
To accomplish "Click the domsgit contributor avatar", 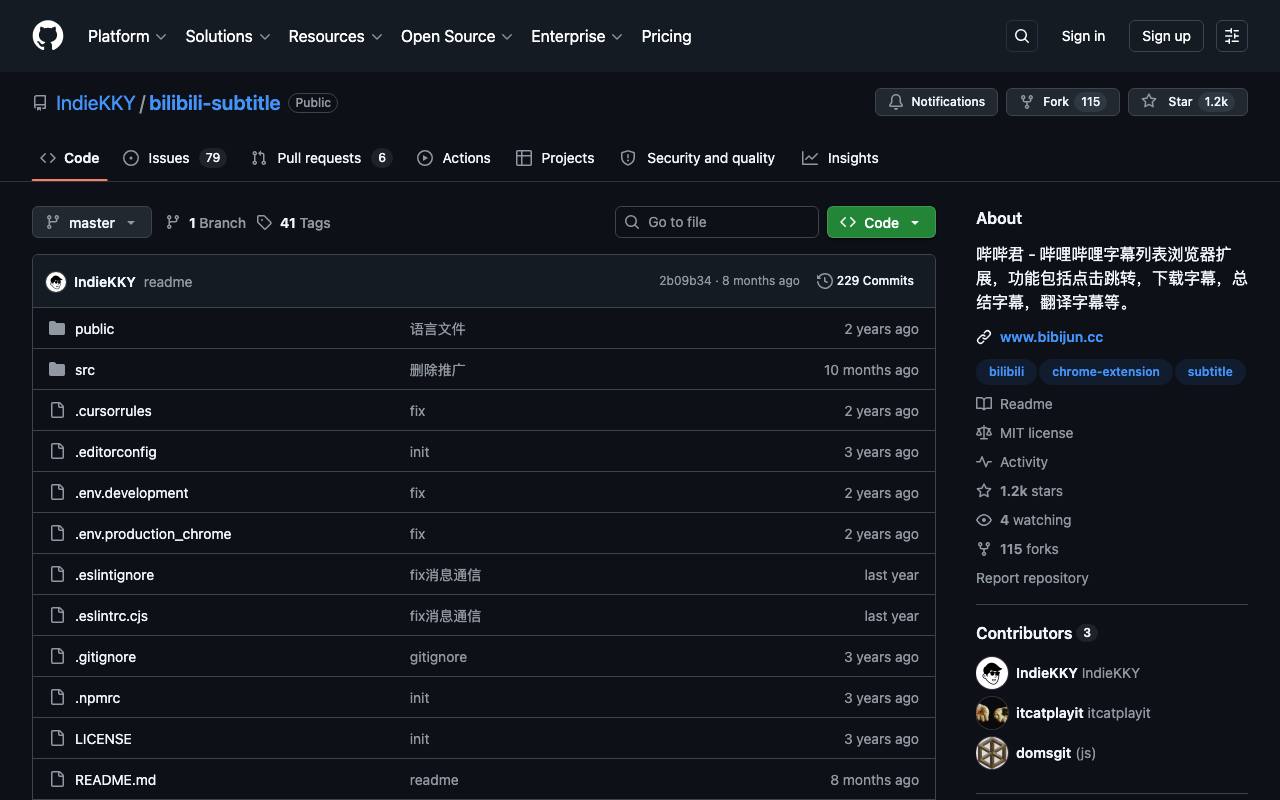I will [x=992, y=753].
